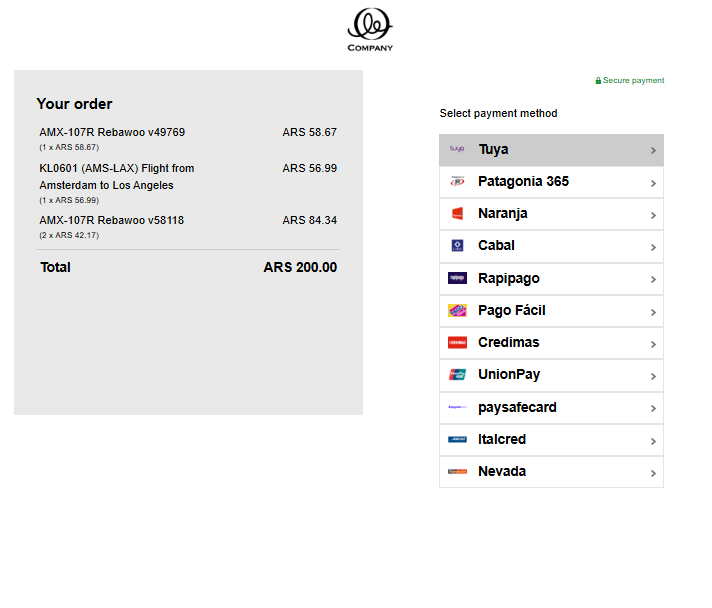Click the 'Your order' heading
Image resolution: width=712 pixels, height=608 pixels.
coord(74,104)
